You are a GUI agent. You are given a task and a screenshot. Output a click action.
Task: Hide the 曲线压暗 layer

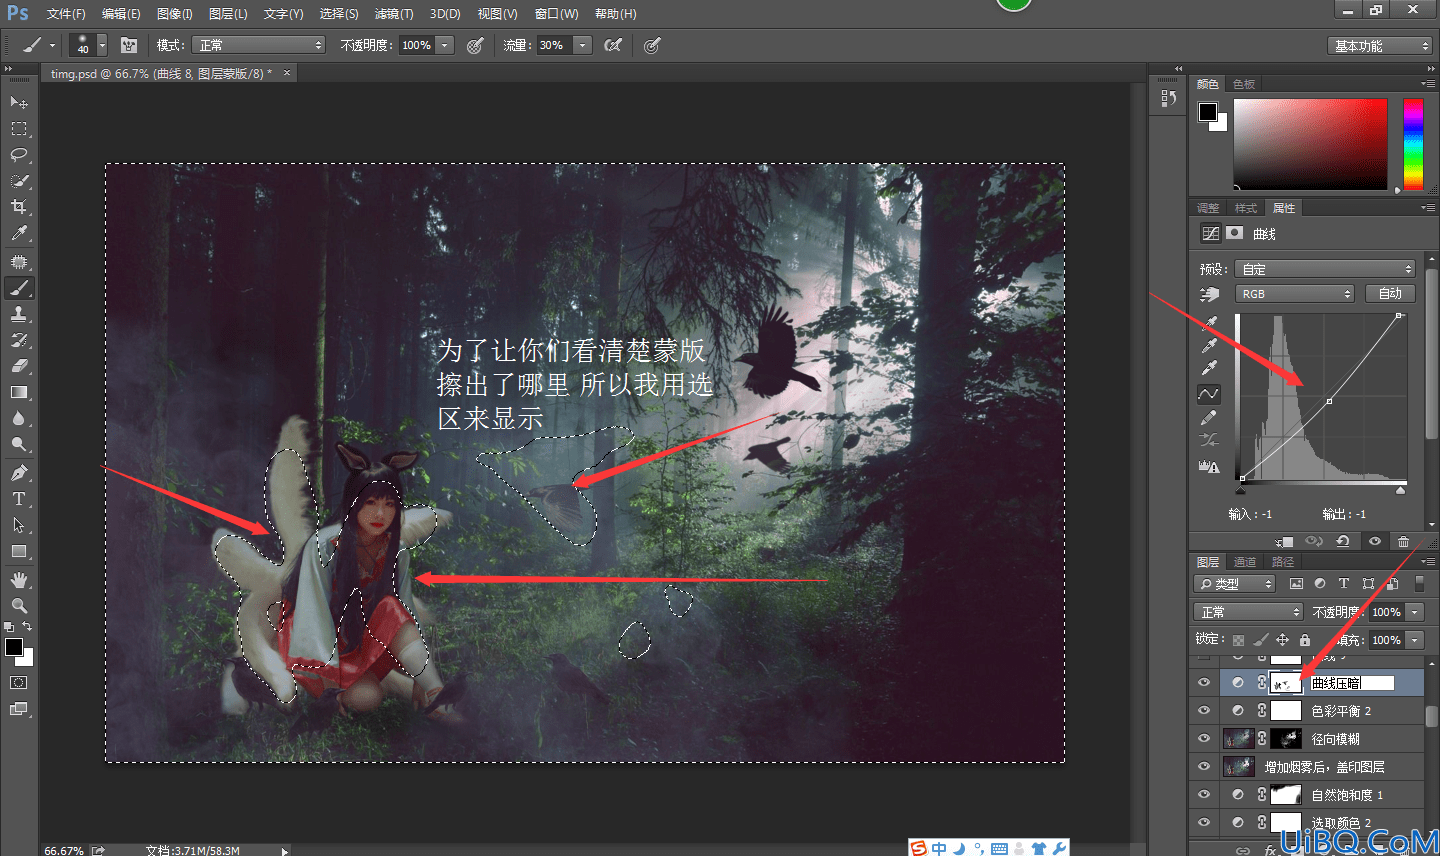pos(1204,683)
